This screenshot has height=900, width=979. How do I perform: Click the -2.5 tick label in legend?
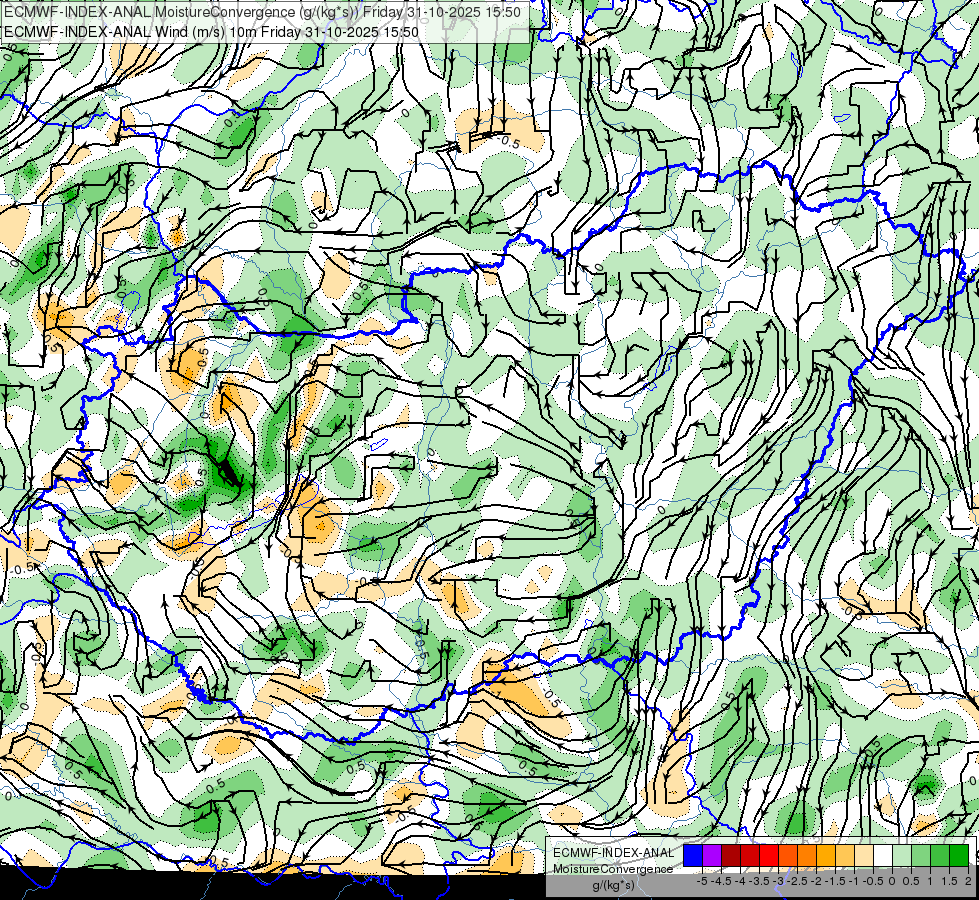pyautogui.click(x=797, y=881)
